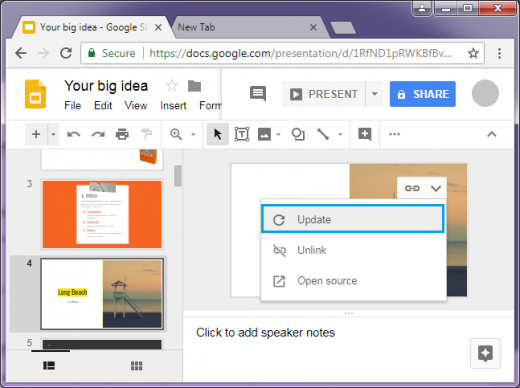Click to add speaker notes

point(265,333)
